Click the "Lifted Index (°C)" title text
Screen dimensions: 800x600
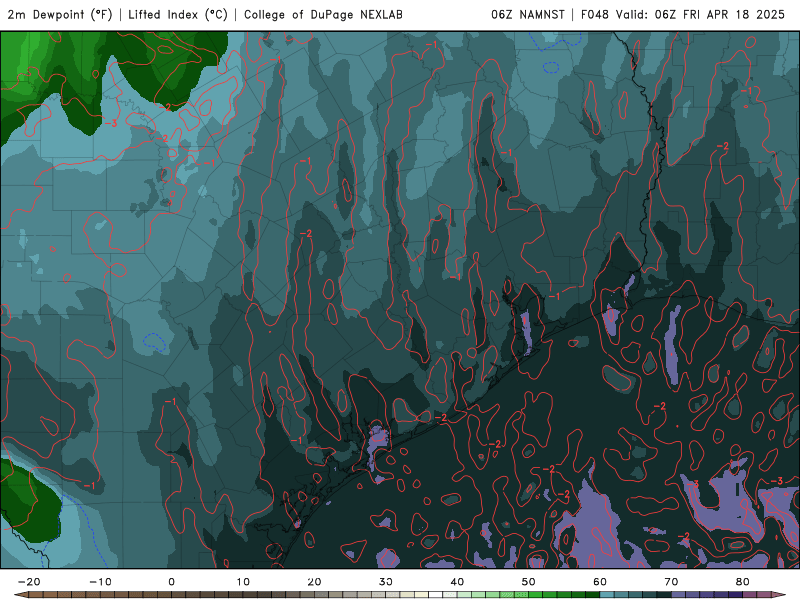tap(178, 15)
